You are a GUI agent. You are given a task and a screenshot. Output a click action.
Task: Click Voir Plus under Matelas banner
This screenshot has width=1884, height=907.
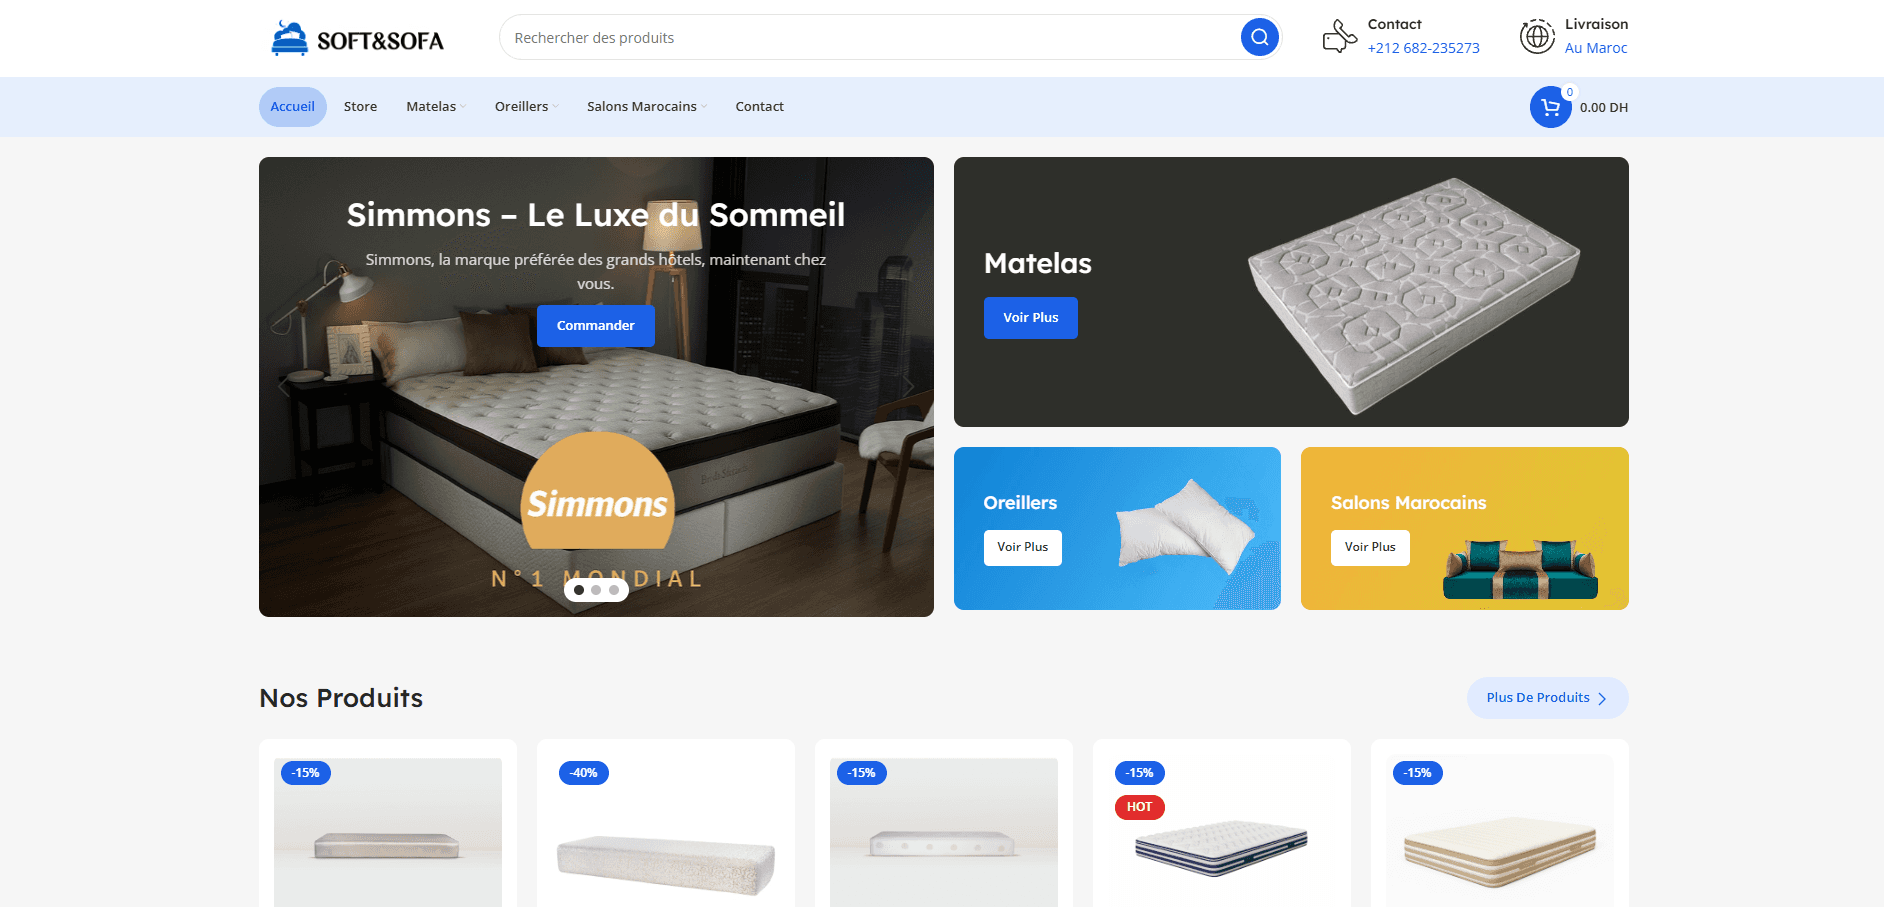[1031, 318]
